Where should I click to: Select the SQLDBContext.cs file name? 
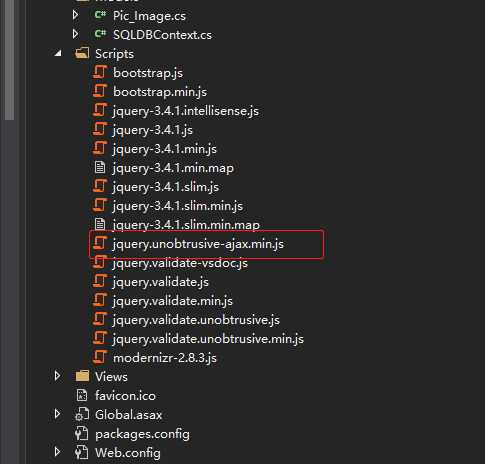click(x=162, y=35)
